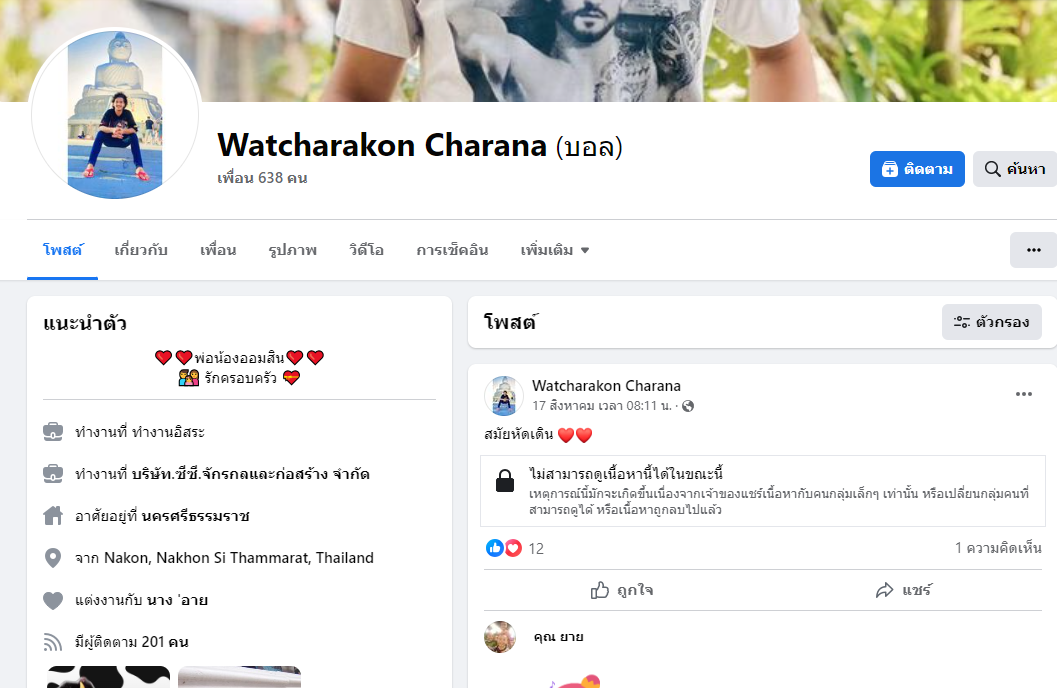Go to the รูปภาพ (Photos) tab
The width and height of the screenshot is (1057, 688).
tap(293, 251)
